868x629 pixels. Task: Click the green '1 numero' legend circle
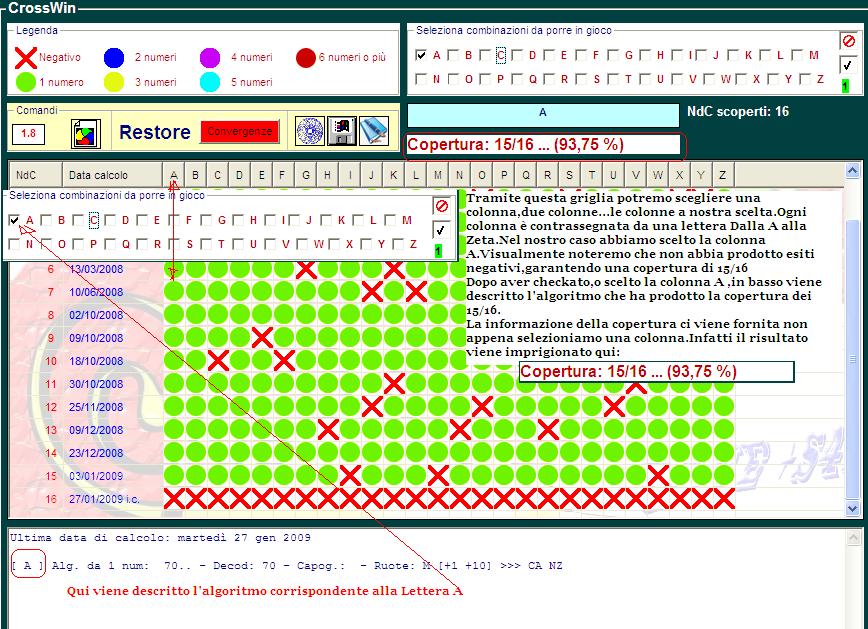26,82
